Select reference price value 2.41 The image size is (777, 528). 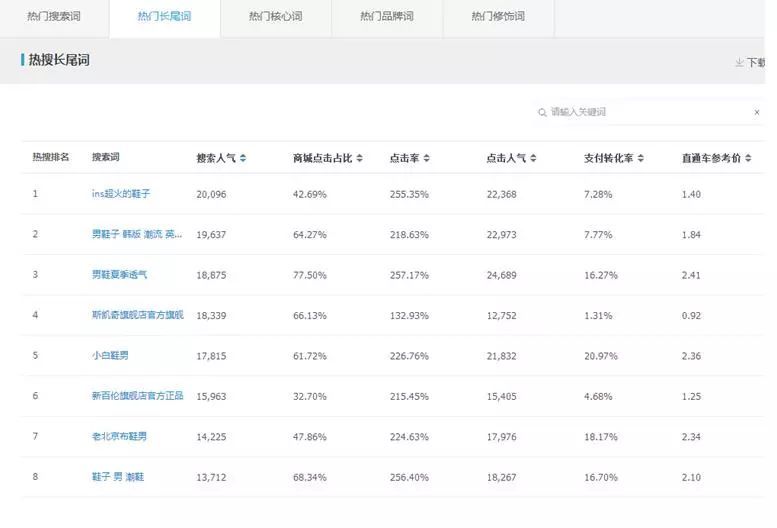tap(691, 275)
